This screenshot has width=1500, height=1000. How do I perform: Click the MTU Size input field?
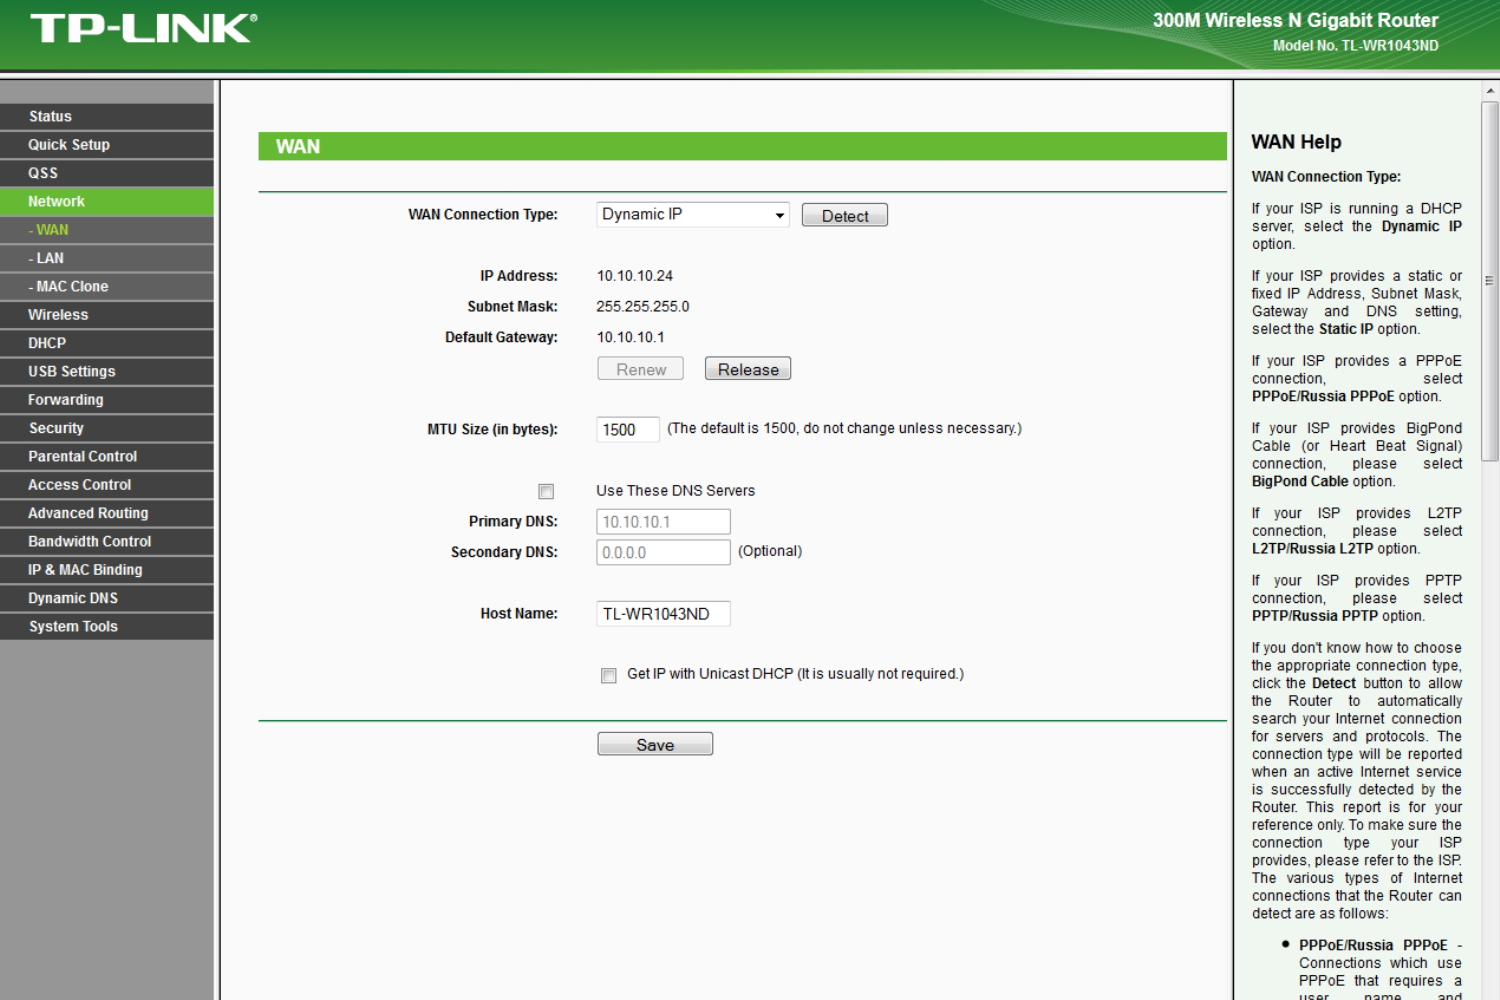(x=627, y=430)
